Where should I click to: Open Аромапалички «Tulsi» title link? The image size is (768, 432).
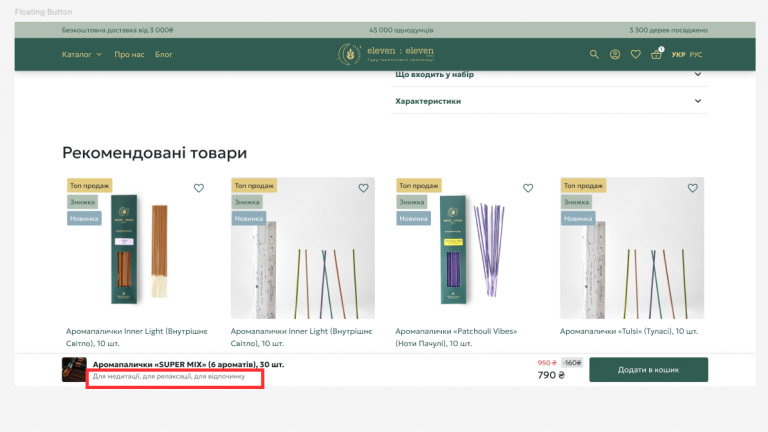[629, 331]
